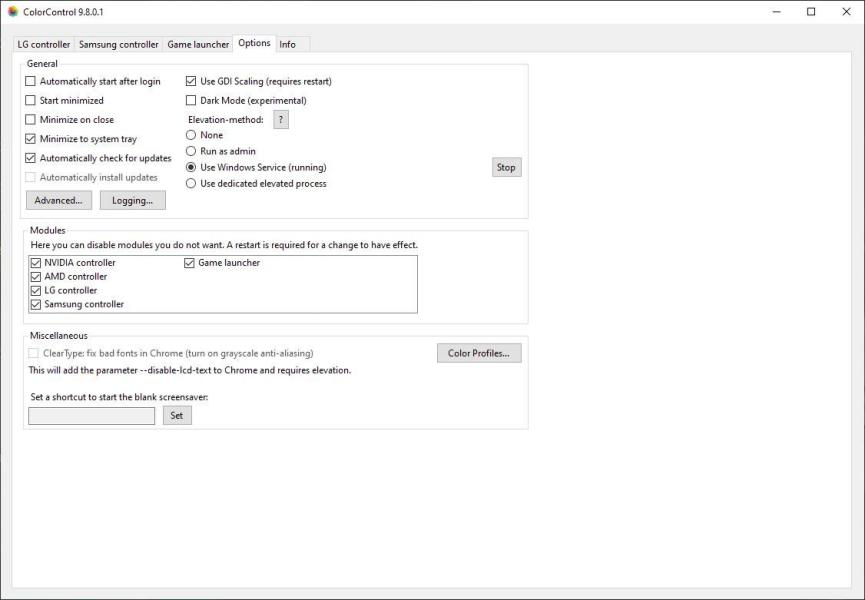Open the Game launcher tab

point(198,45)
